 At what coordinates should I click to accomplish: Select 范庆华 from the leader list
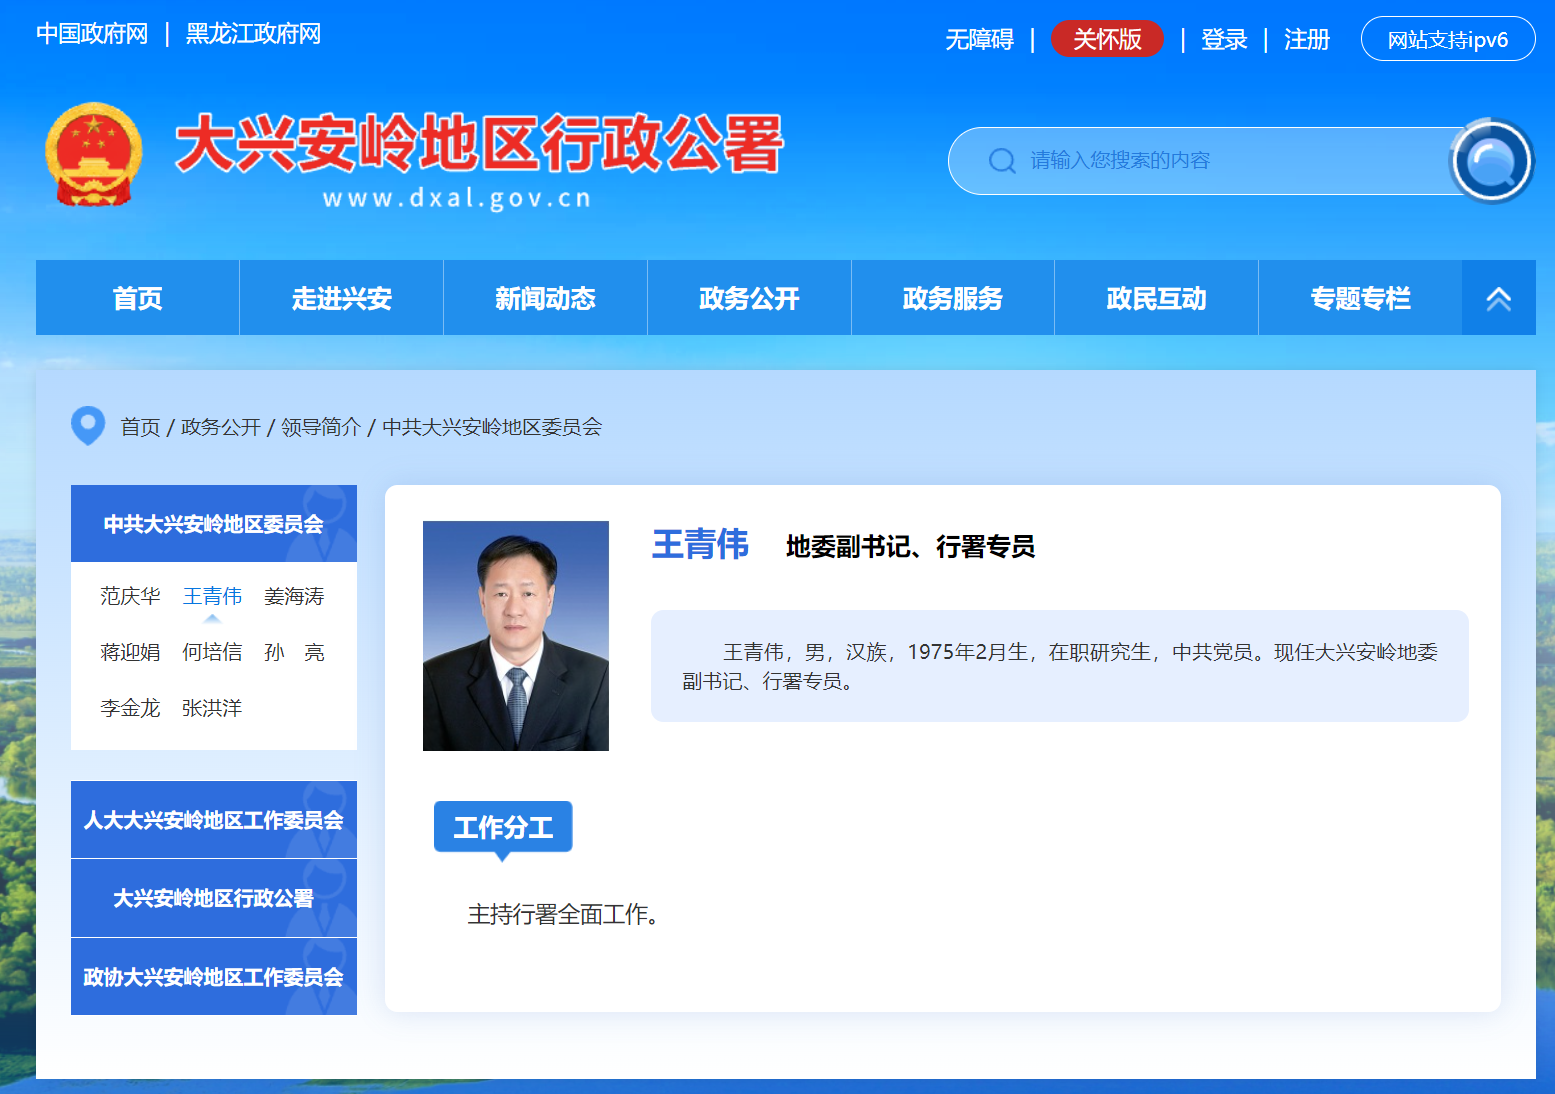(129, 595)
